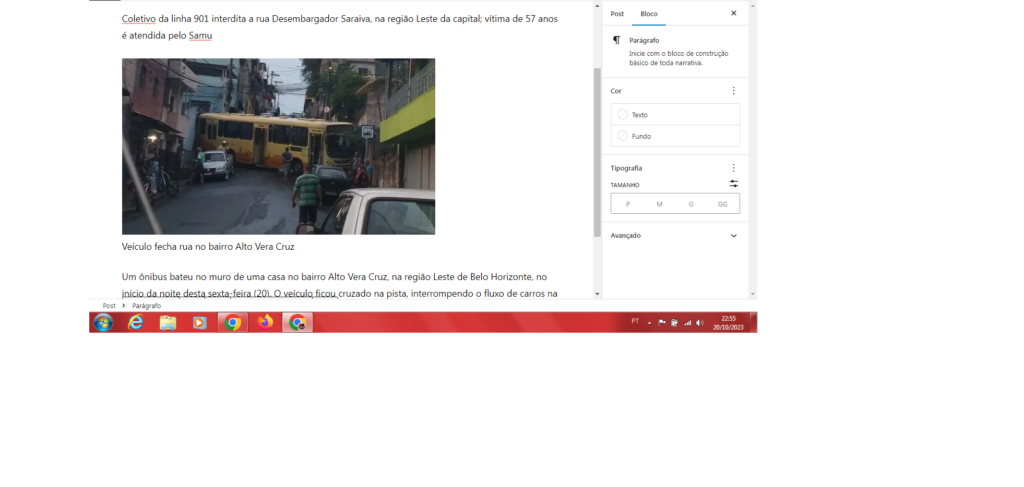The image size is (1024, 487).
Task: Click the Show desktop strip on the taskbar
Action: [754, 322]
